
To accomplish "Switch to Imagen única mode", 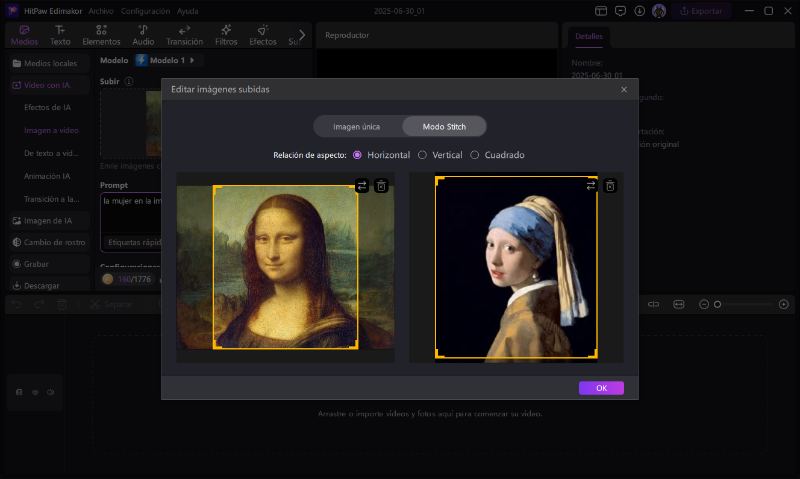I will tap(357, 127).
